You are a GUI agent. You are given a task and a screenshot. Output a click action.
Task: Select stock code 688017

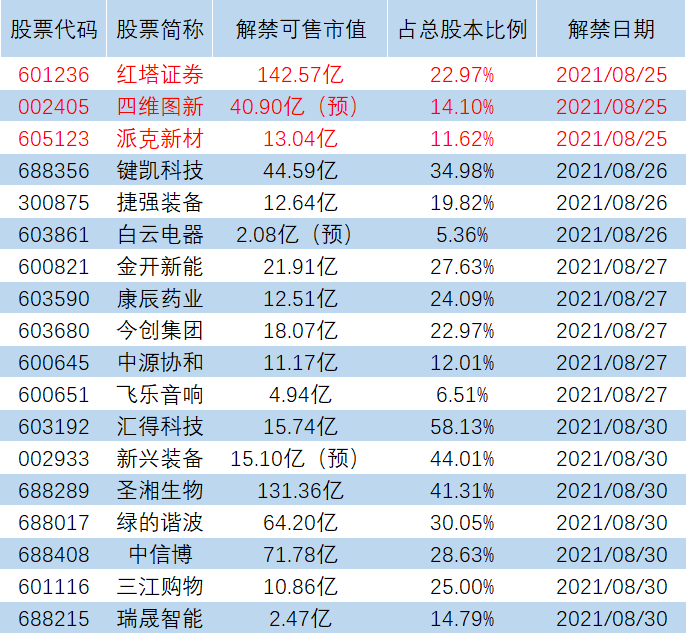(x=53, y=522)
